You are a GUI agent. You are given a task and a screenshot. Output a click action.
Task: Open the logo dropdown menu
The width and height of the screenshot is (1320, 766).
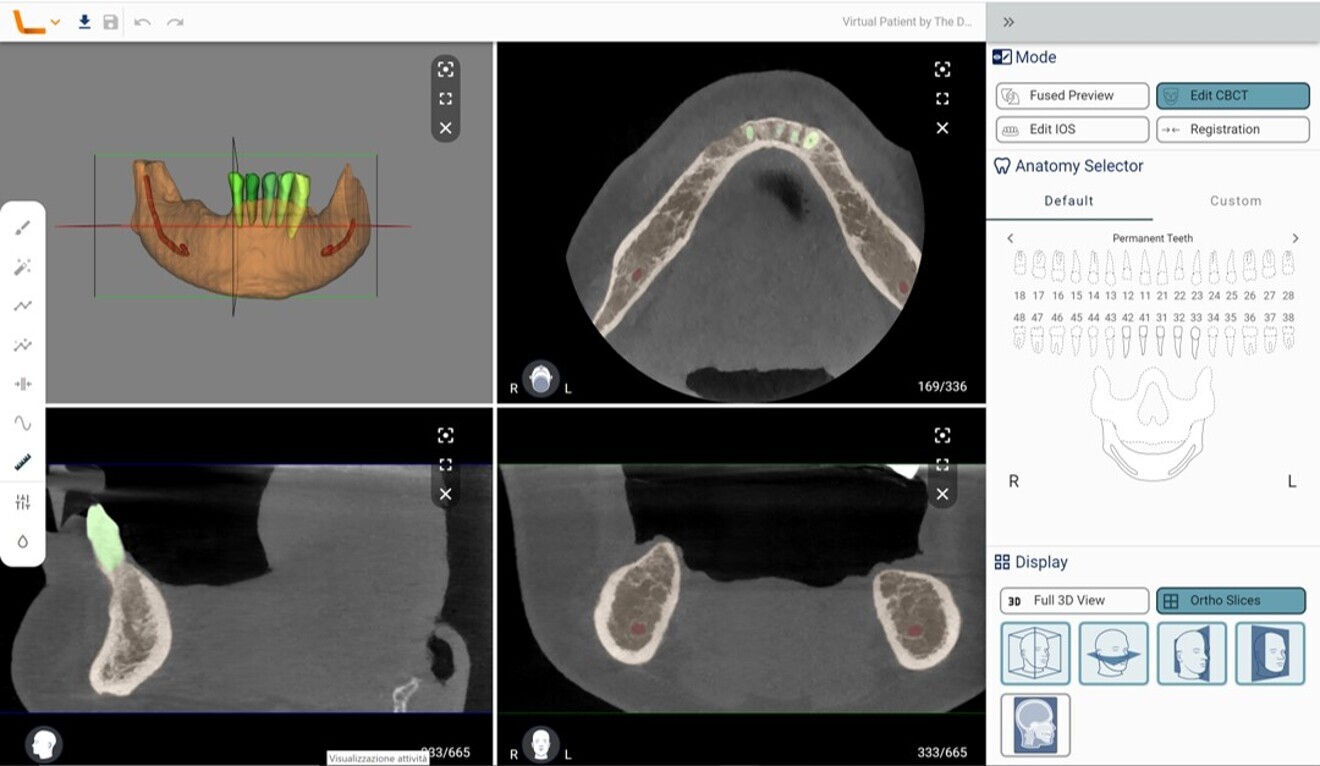[56, 21]
